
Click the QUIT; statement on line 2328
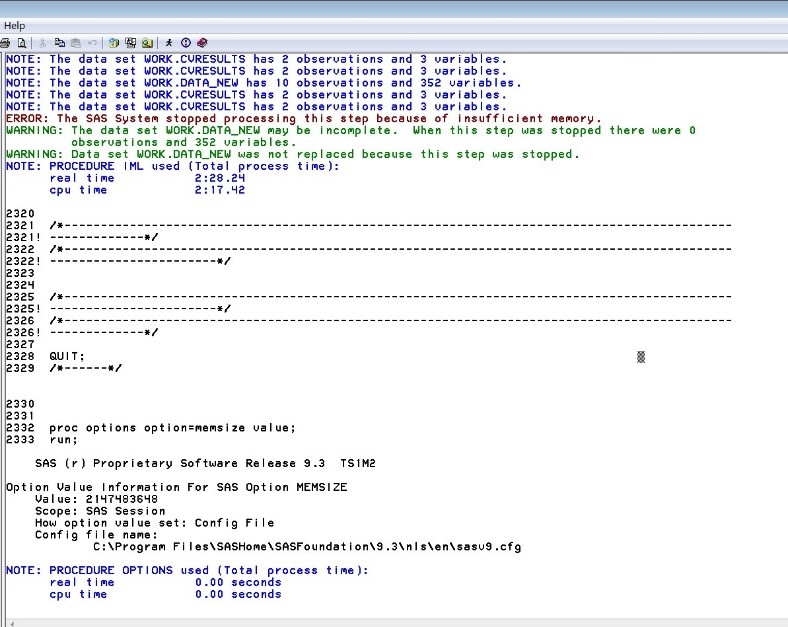point(67,356)
